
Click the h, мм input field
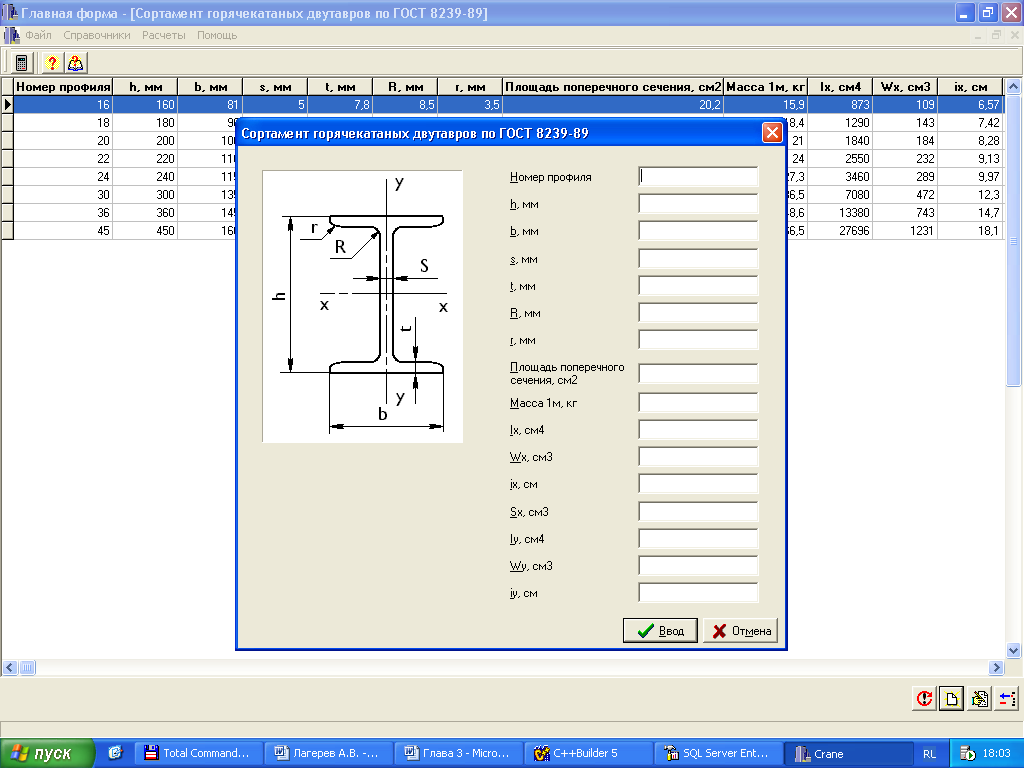coord(698,204)
